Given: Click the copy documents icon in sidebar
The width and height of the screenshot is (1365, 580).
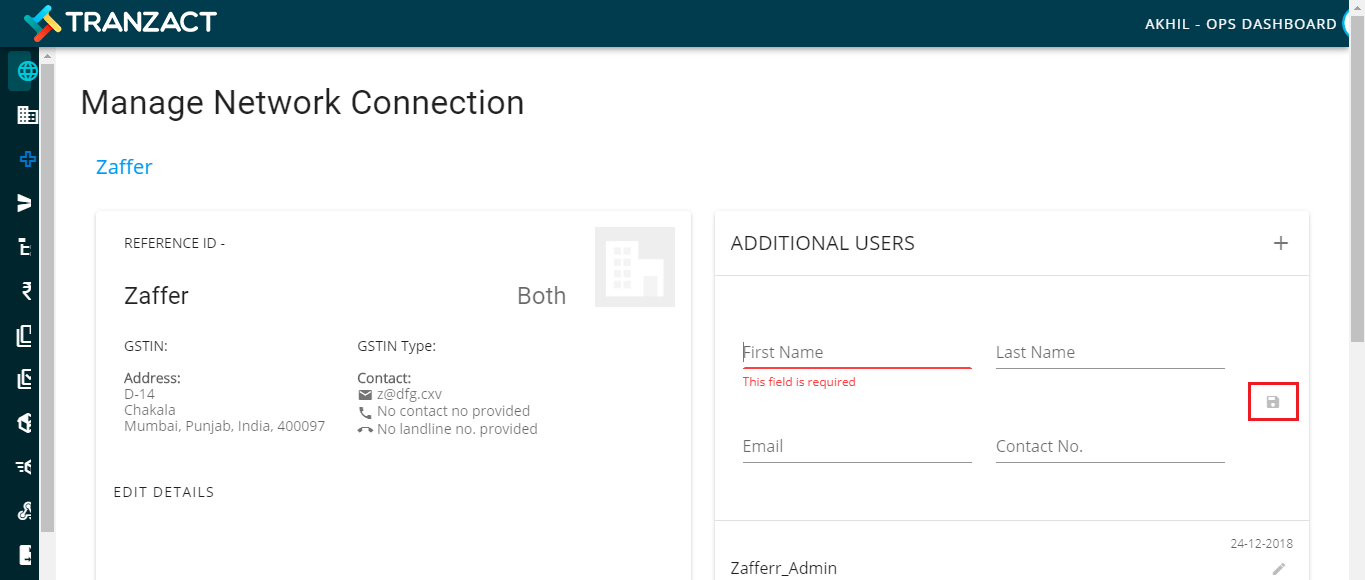Looking at the screenshot, I should [27, 335].
